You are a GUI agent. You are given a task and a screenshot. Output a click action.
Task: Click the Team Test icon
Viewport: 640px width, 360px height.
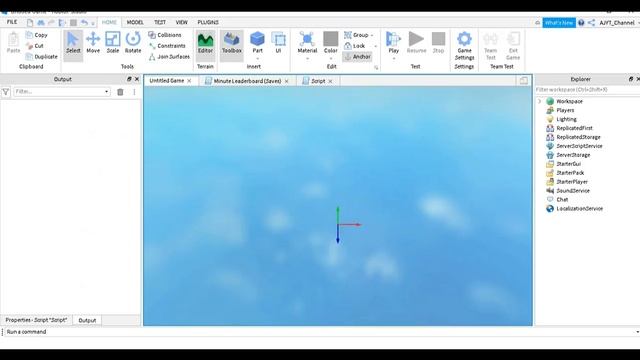coord(490,46)
